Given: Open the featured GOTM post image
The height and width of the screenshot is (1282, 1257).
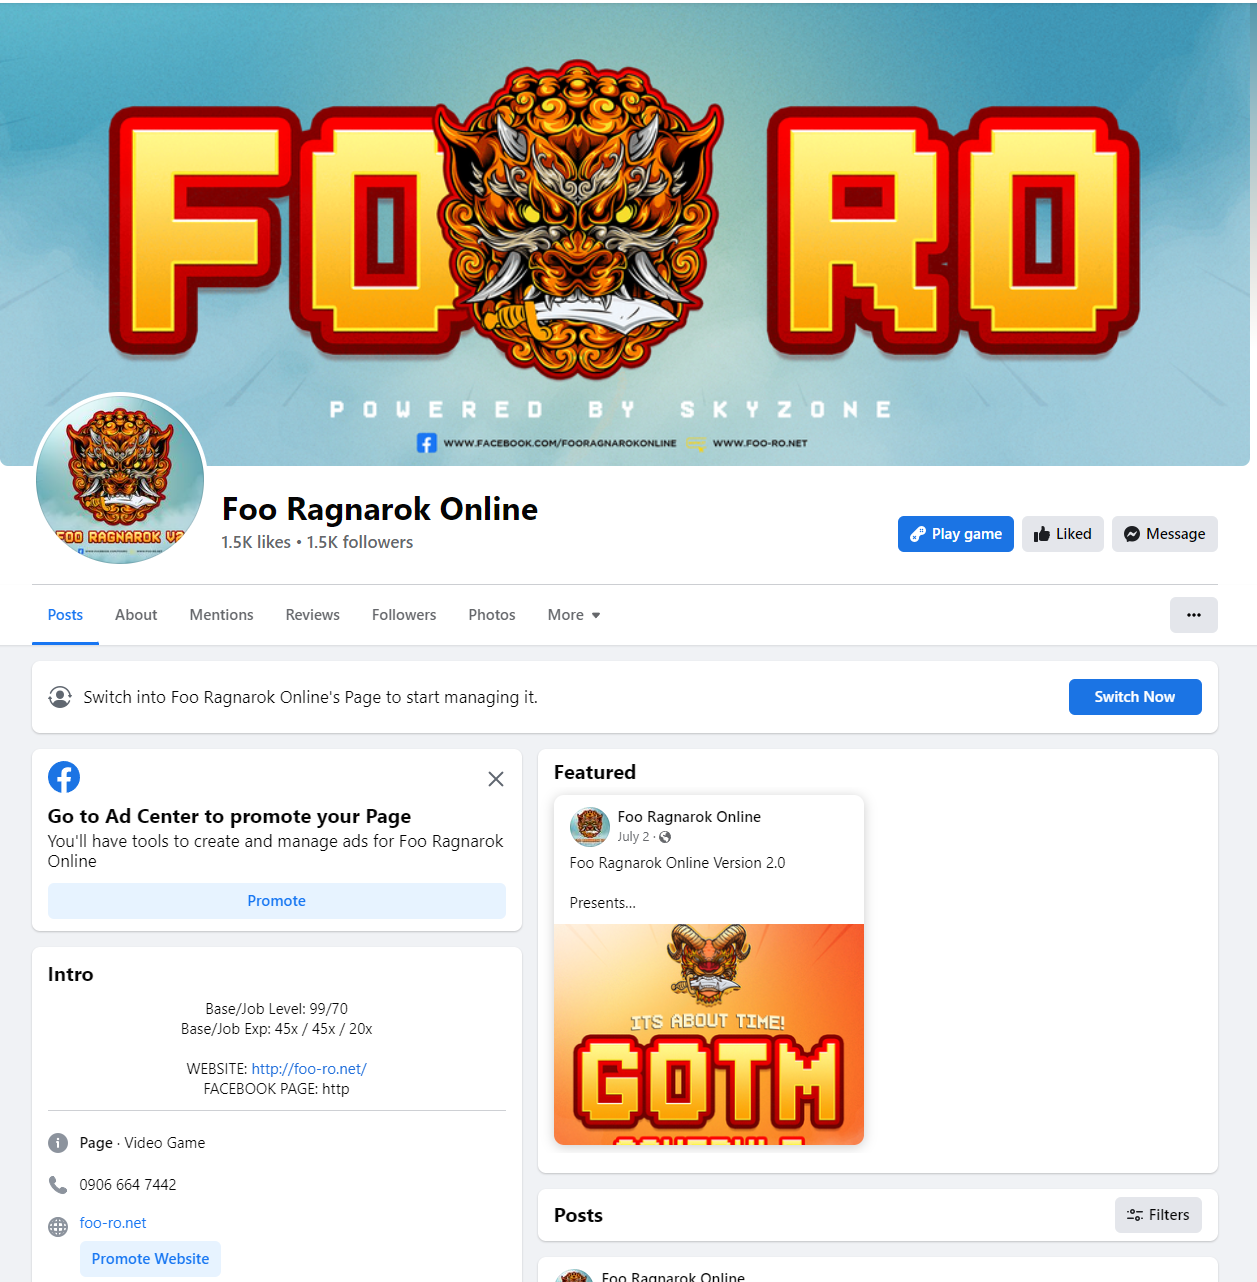Looking at the screenshot, I should coord(709,1034).
